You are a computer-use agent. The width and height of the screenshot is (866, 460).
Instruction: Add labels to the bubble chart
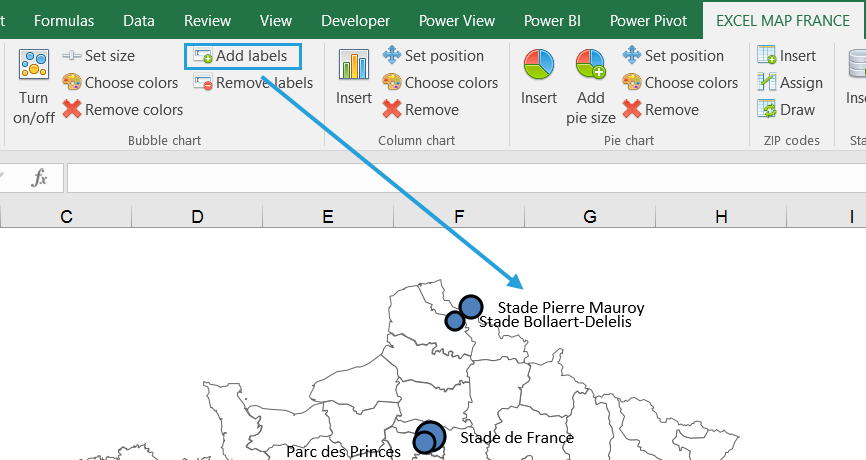click(x=241, y=56)
